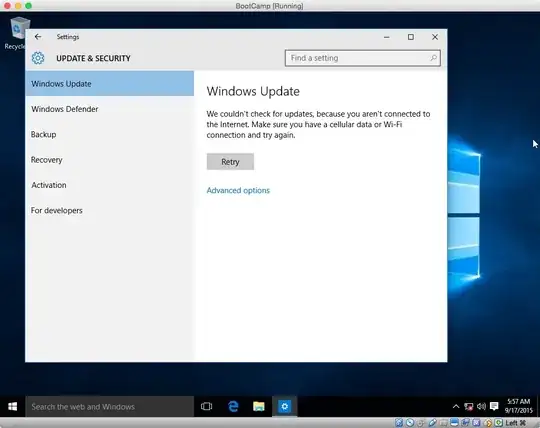Open the Advanced options link
540x428 pixels.
click(238, 190)
